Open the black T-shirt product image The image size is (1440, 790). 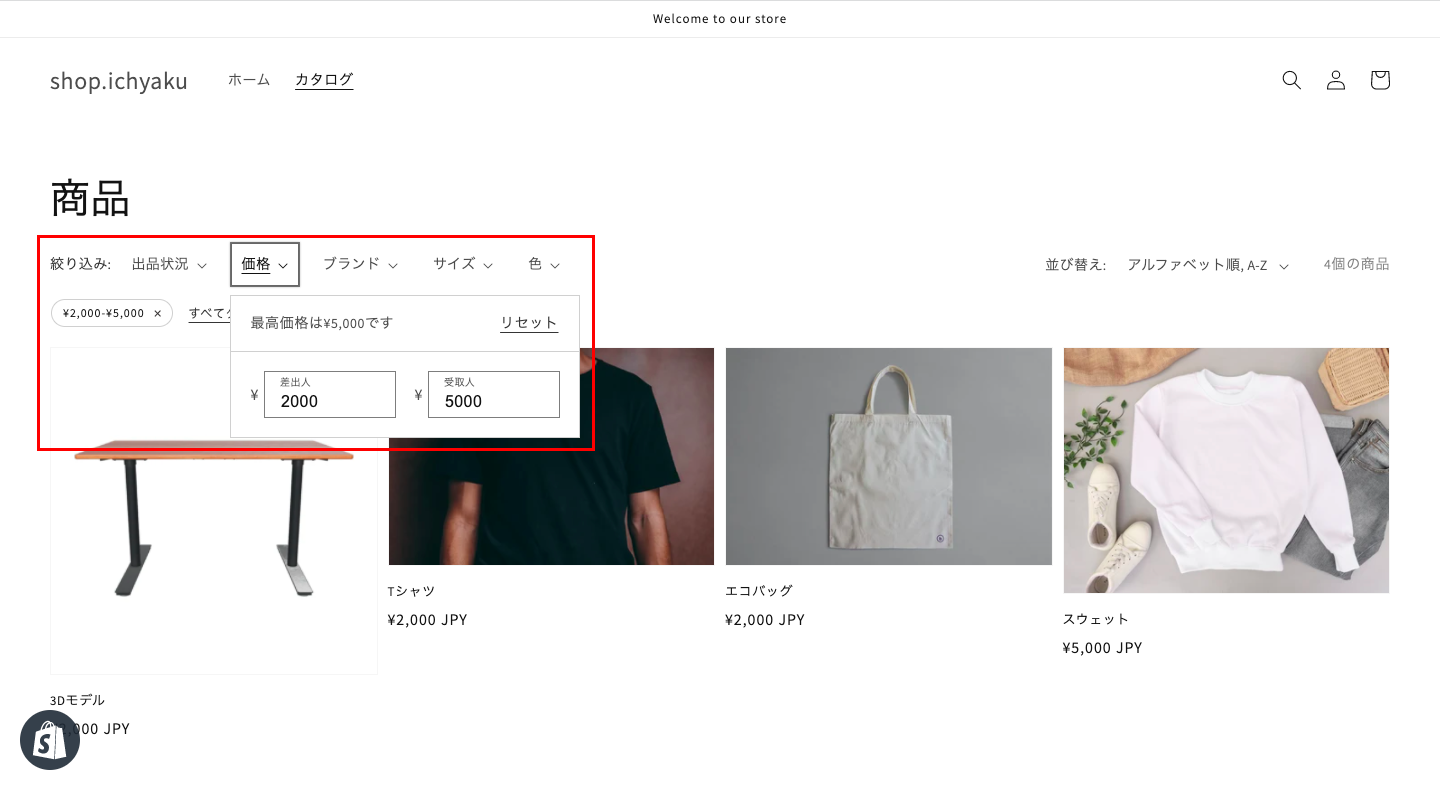551,456
